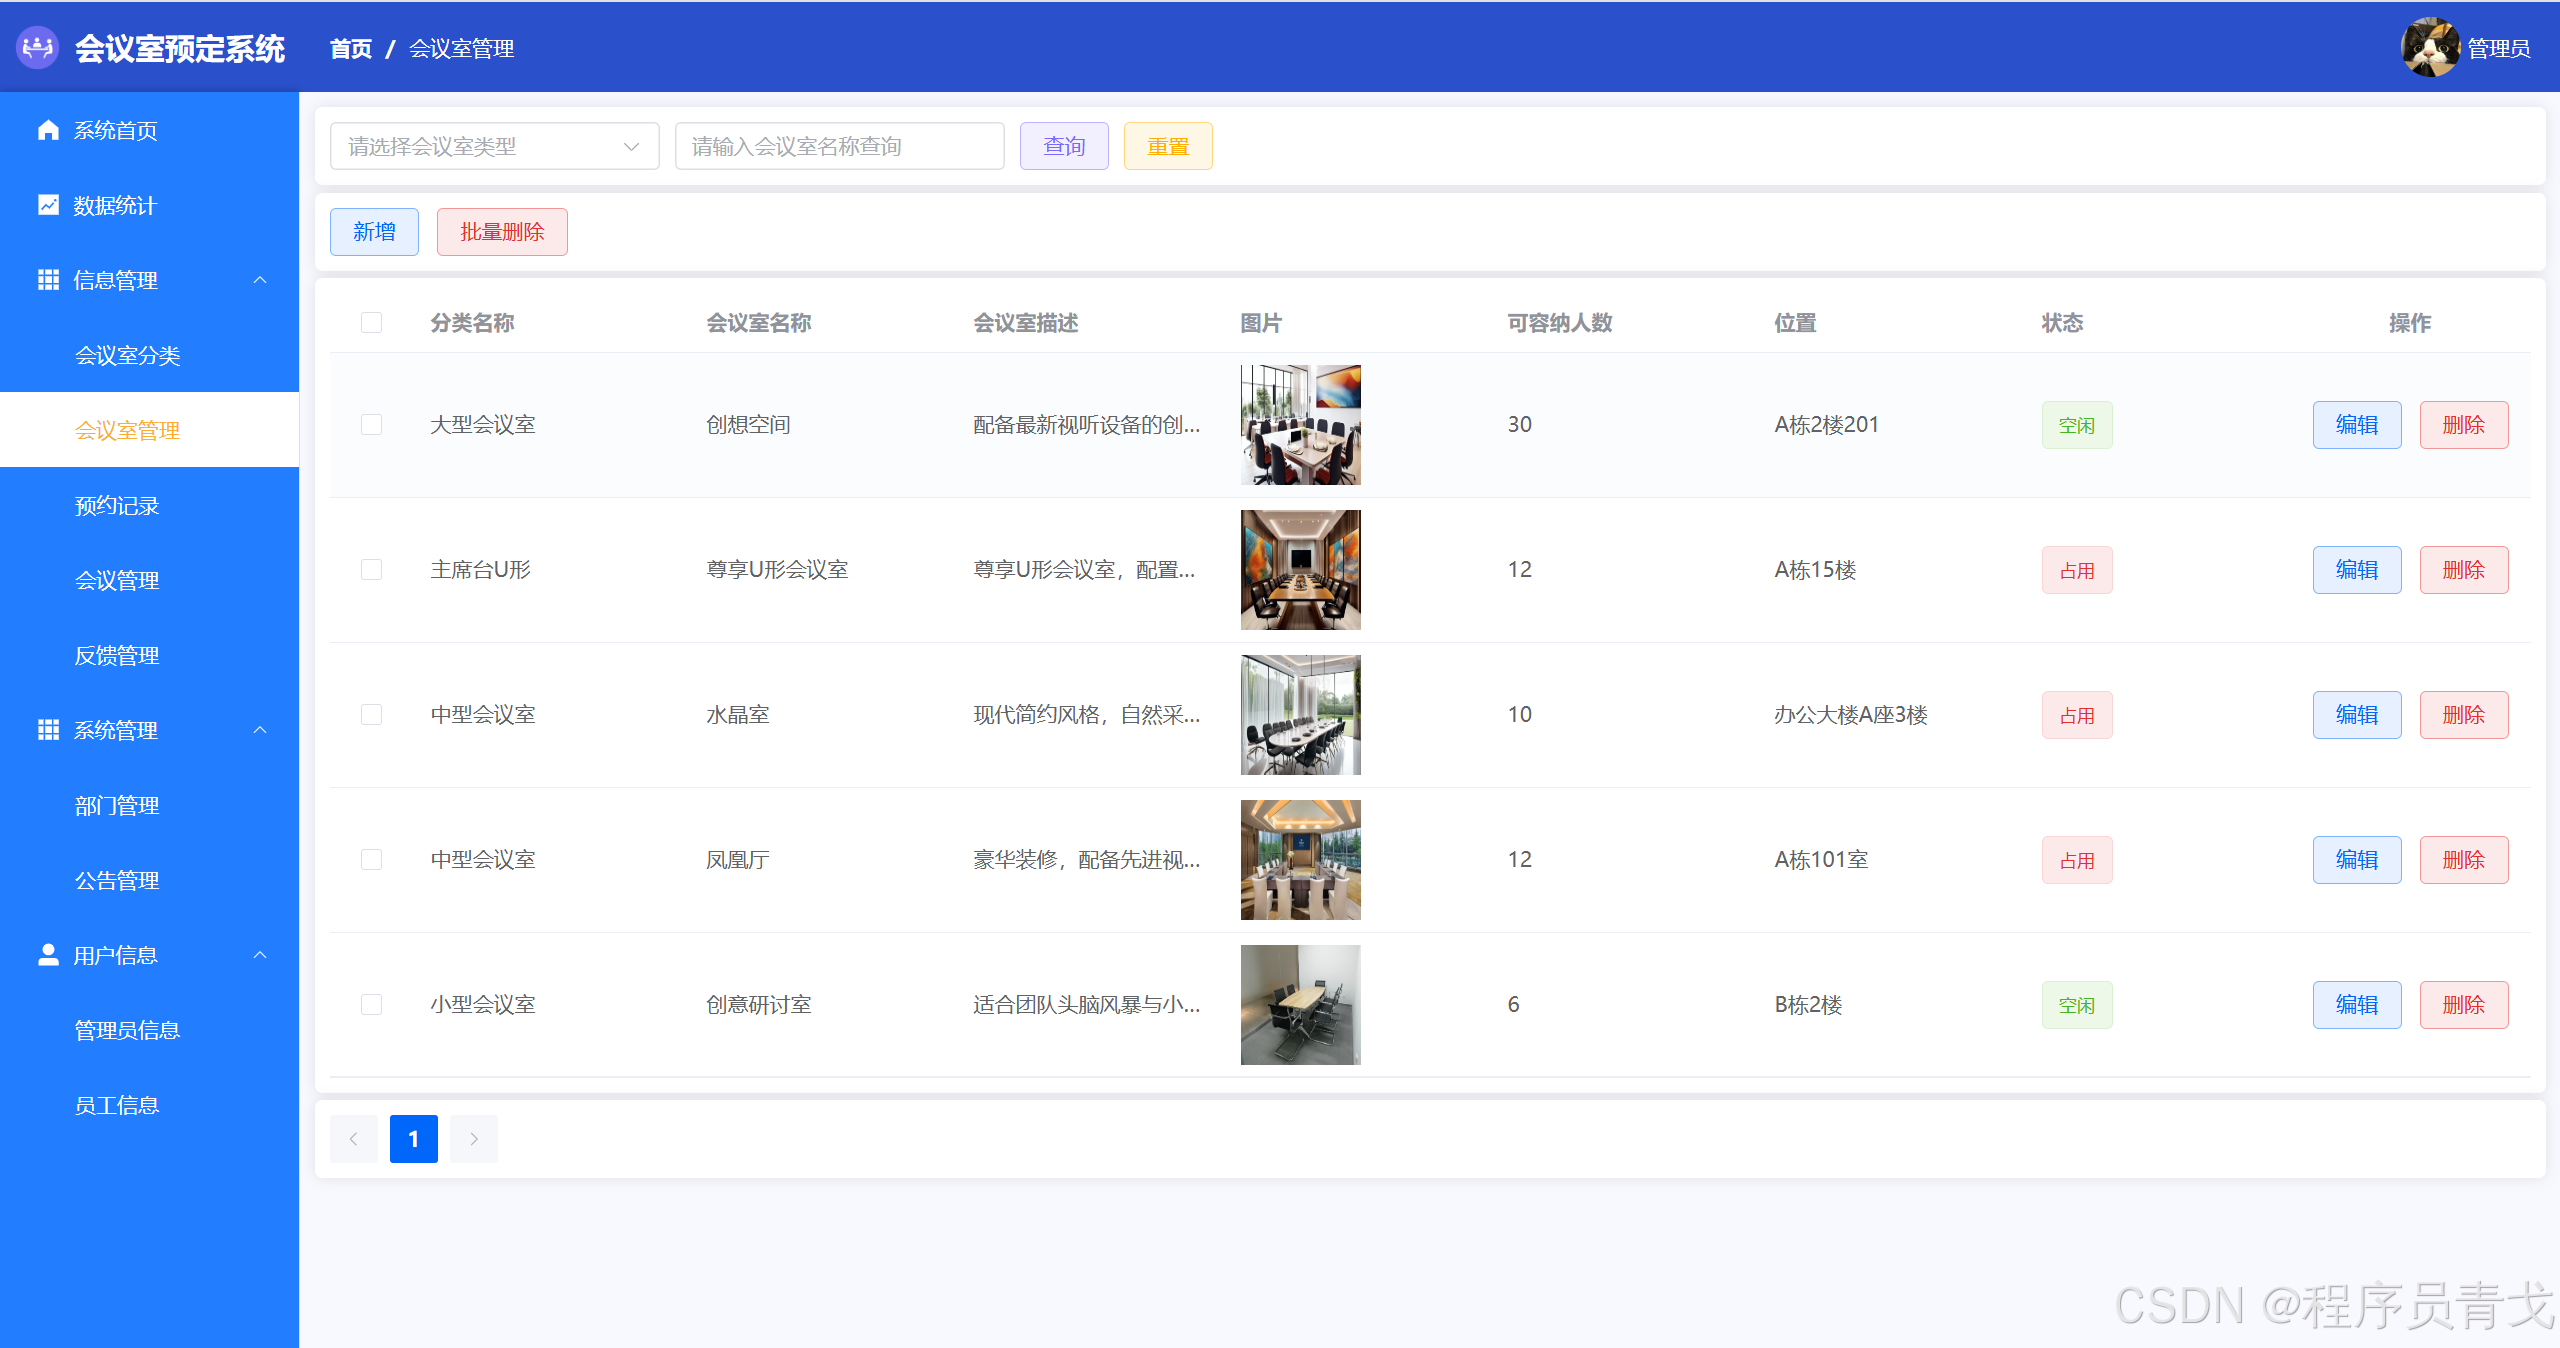Click the home icon beside 系统首页
This screenshot has width=2560, height=1348.
click(48, 130)
